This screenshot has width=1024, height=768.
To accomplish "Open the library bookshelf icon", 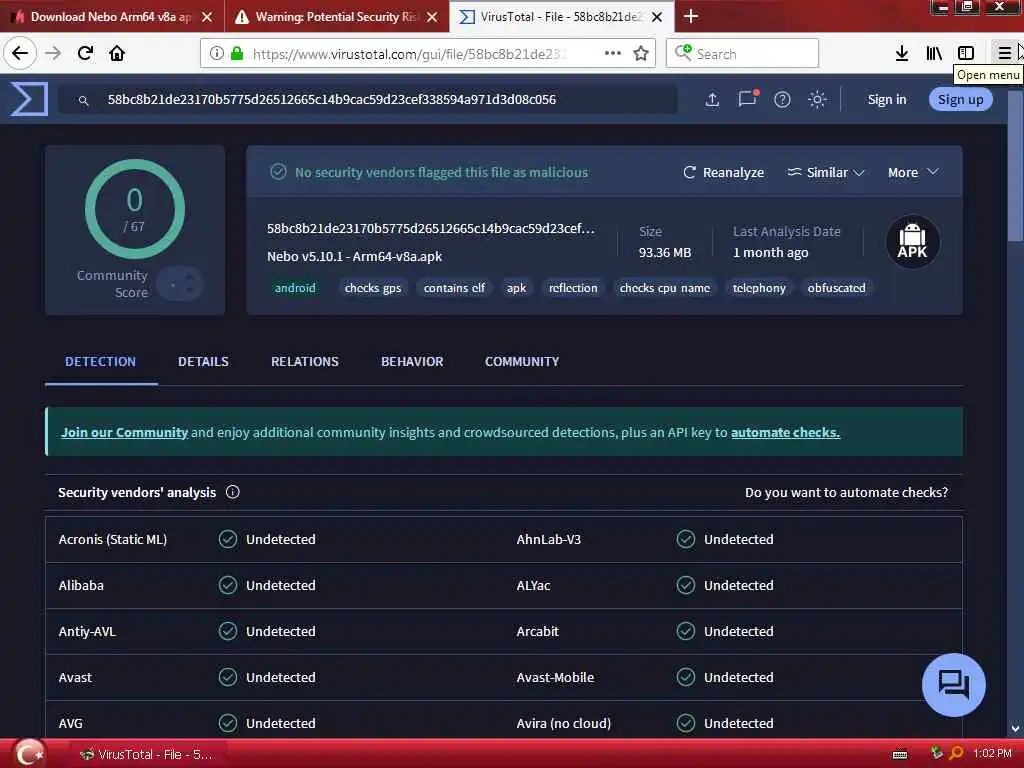I will (934, 54).
